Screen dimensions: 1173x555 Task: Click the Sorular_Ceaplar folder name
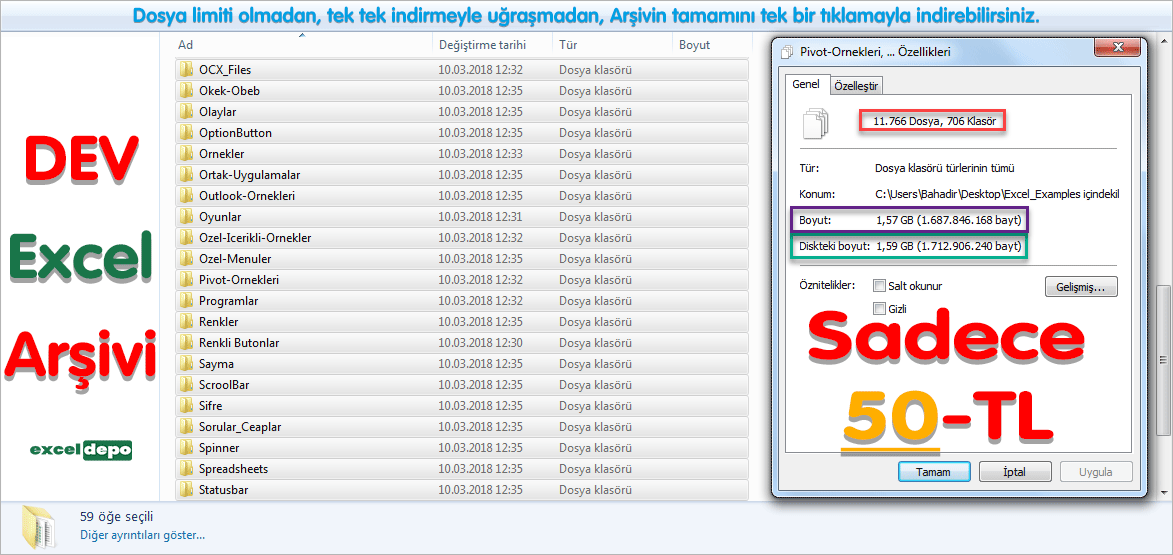pos(240,426)
